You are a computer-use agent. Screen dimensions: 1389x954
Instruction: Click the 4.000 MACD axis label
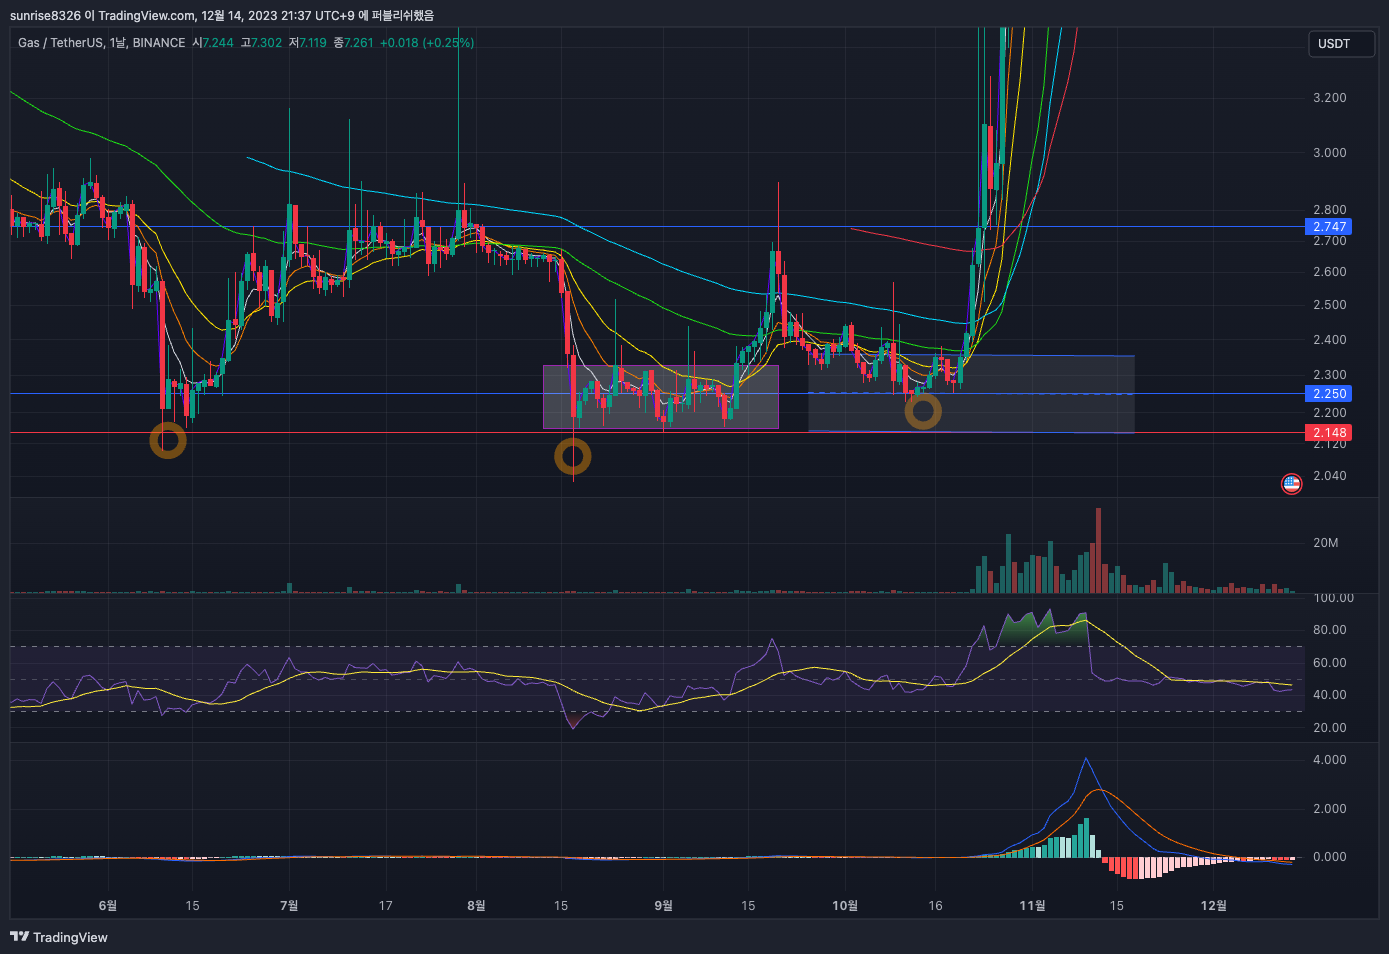(1329, 760)
